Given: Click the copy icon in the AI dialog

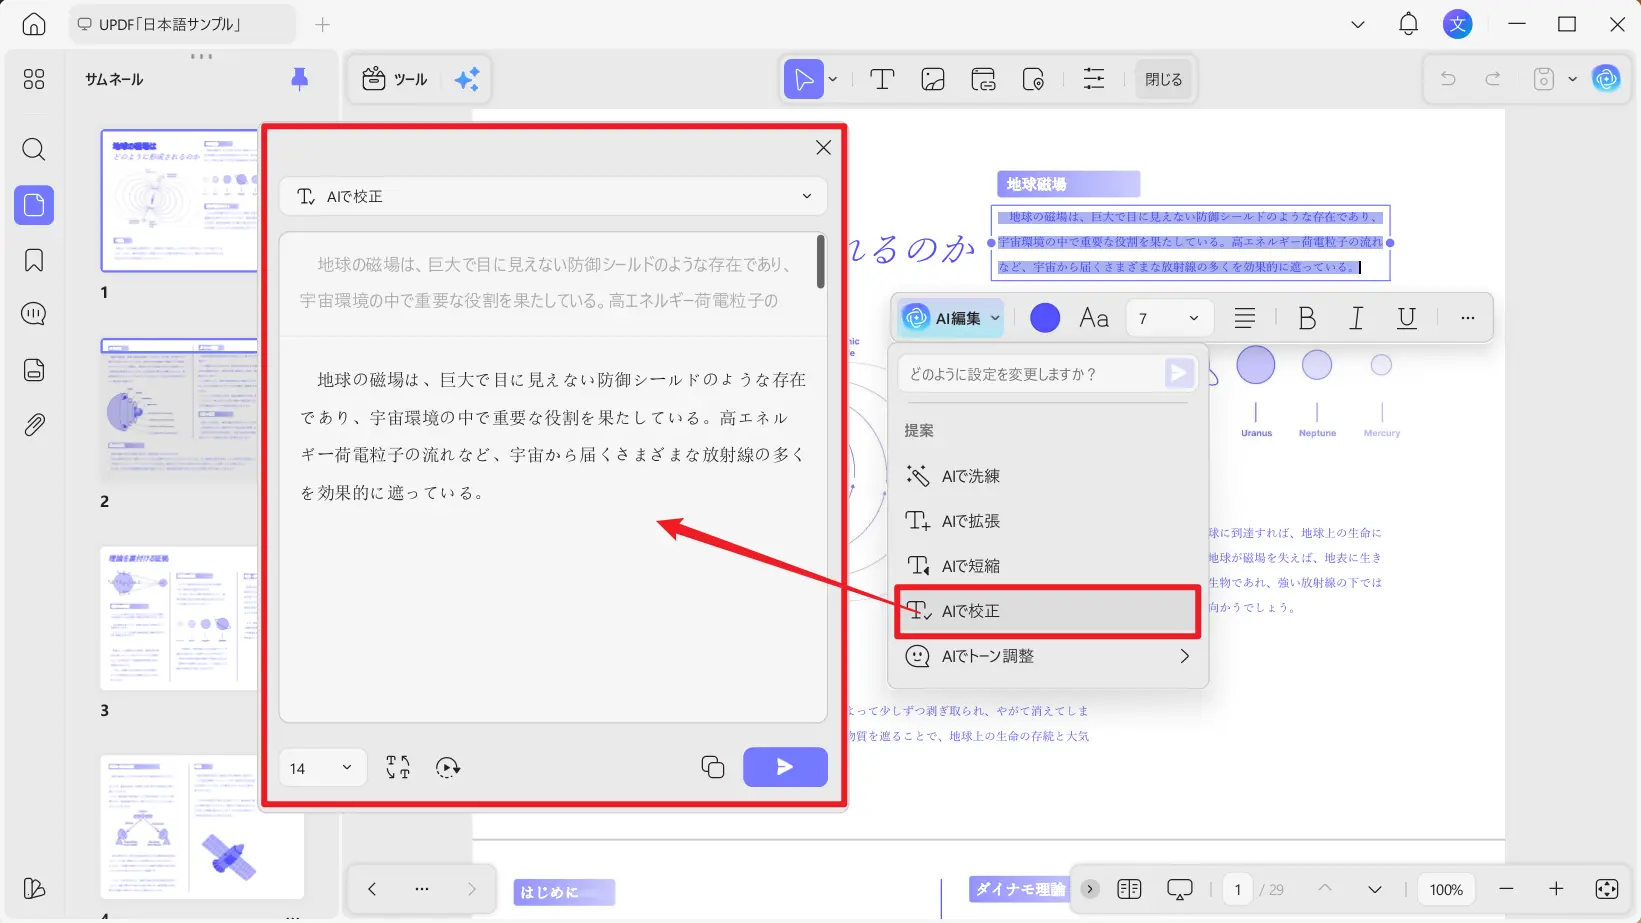Looking at the screenshot, I should [712, 767].
